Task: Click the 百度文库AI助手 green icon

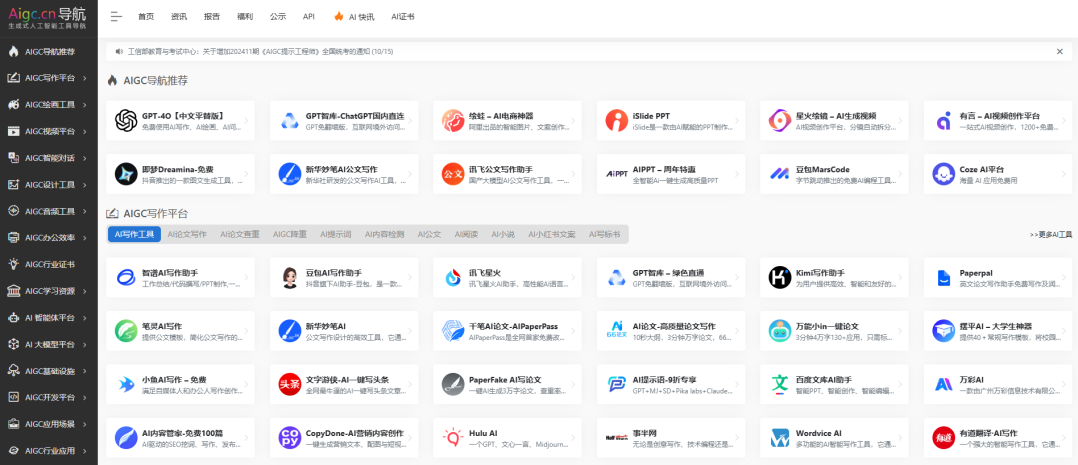Action: [780, 384]
